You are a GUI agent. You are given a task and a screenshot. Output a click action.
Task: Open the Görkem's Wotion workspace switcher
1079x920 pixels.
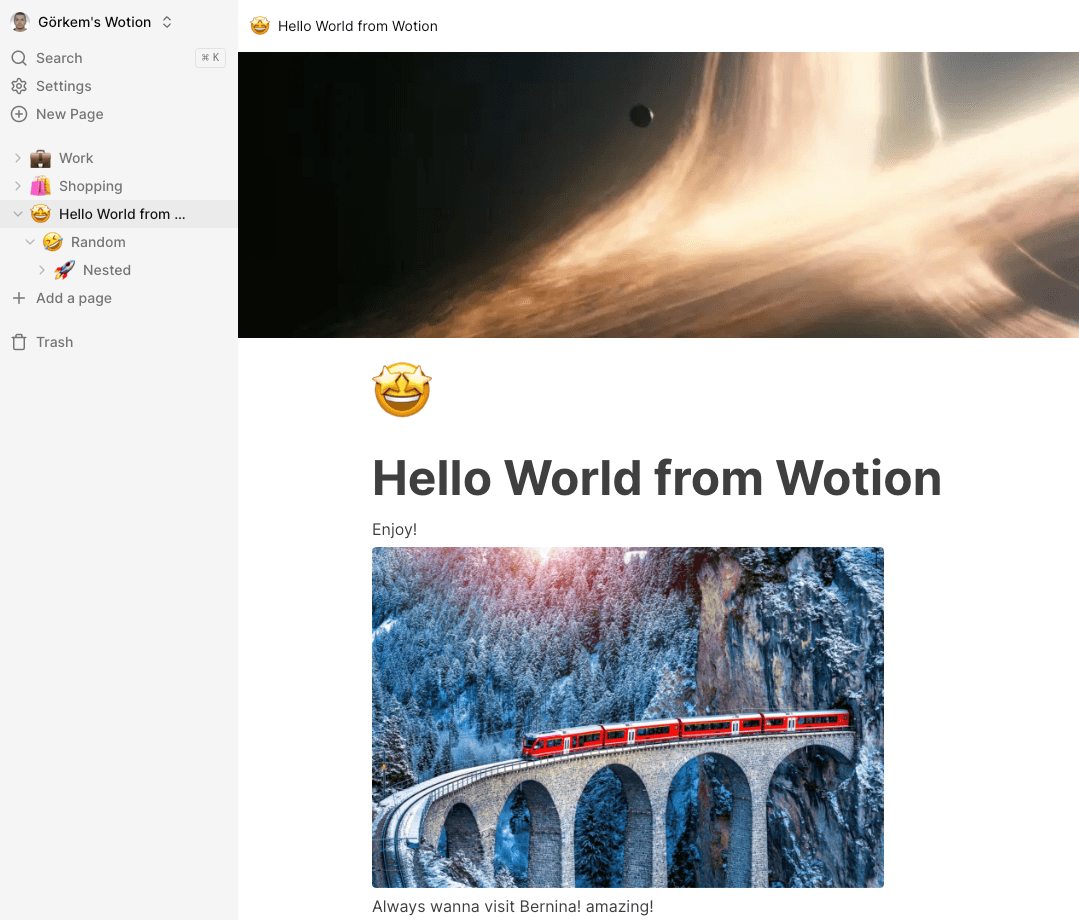pyautogui.click(x=167, y=22)
